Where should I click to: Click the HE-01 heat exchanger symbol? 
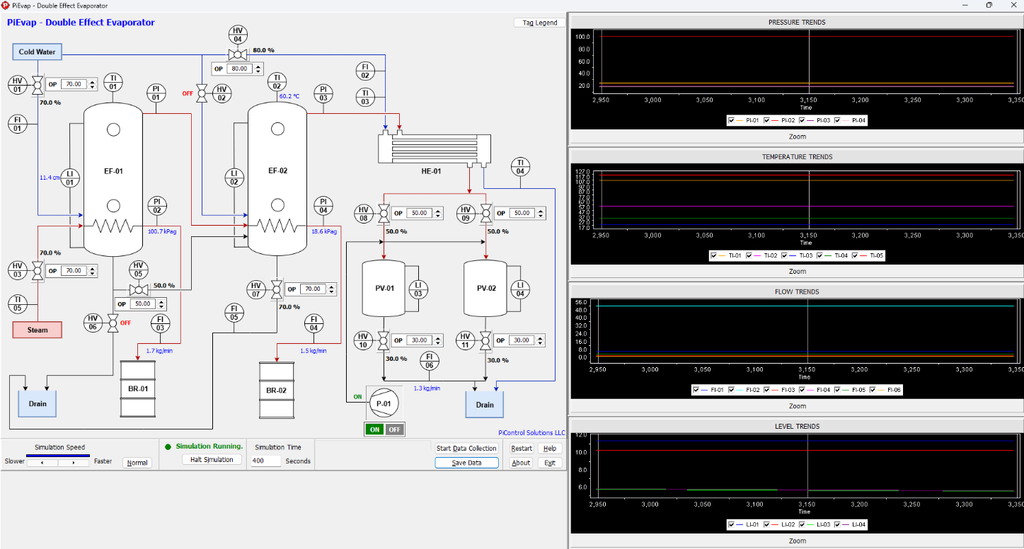tap(434, 148)
